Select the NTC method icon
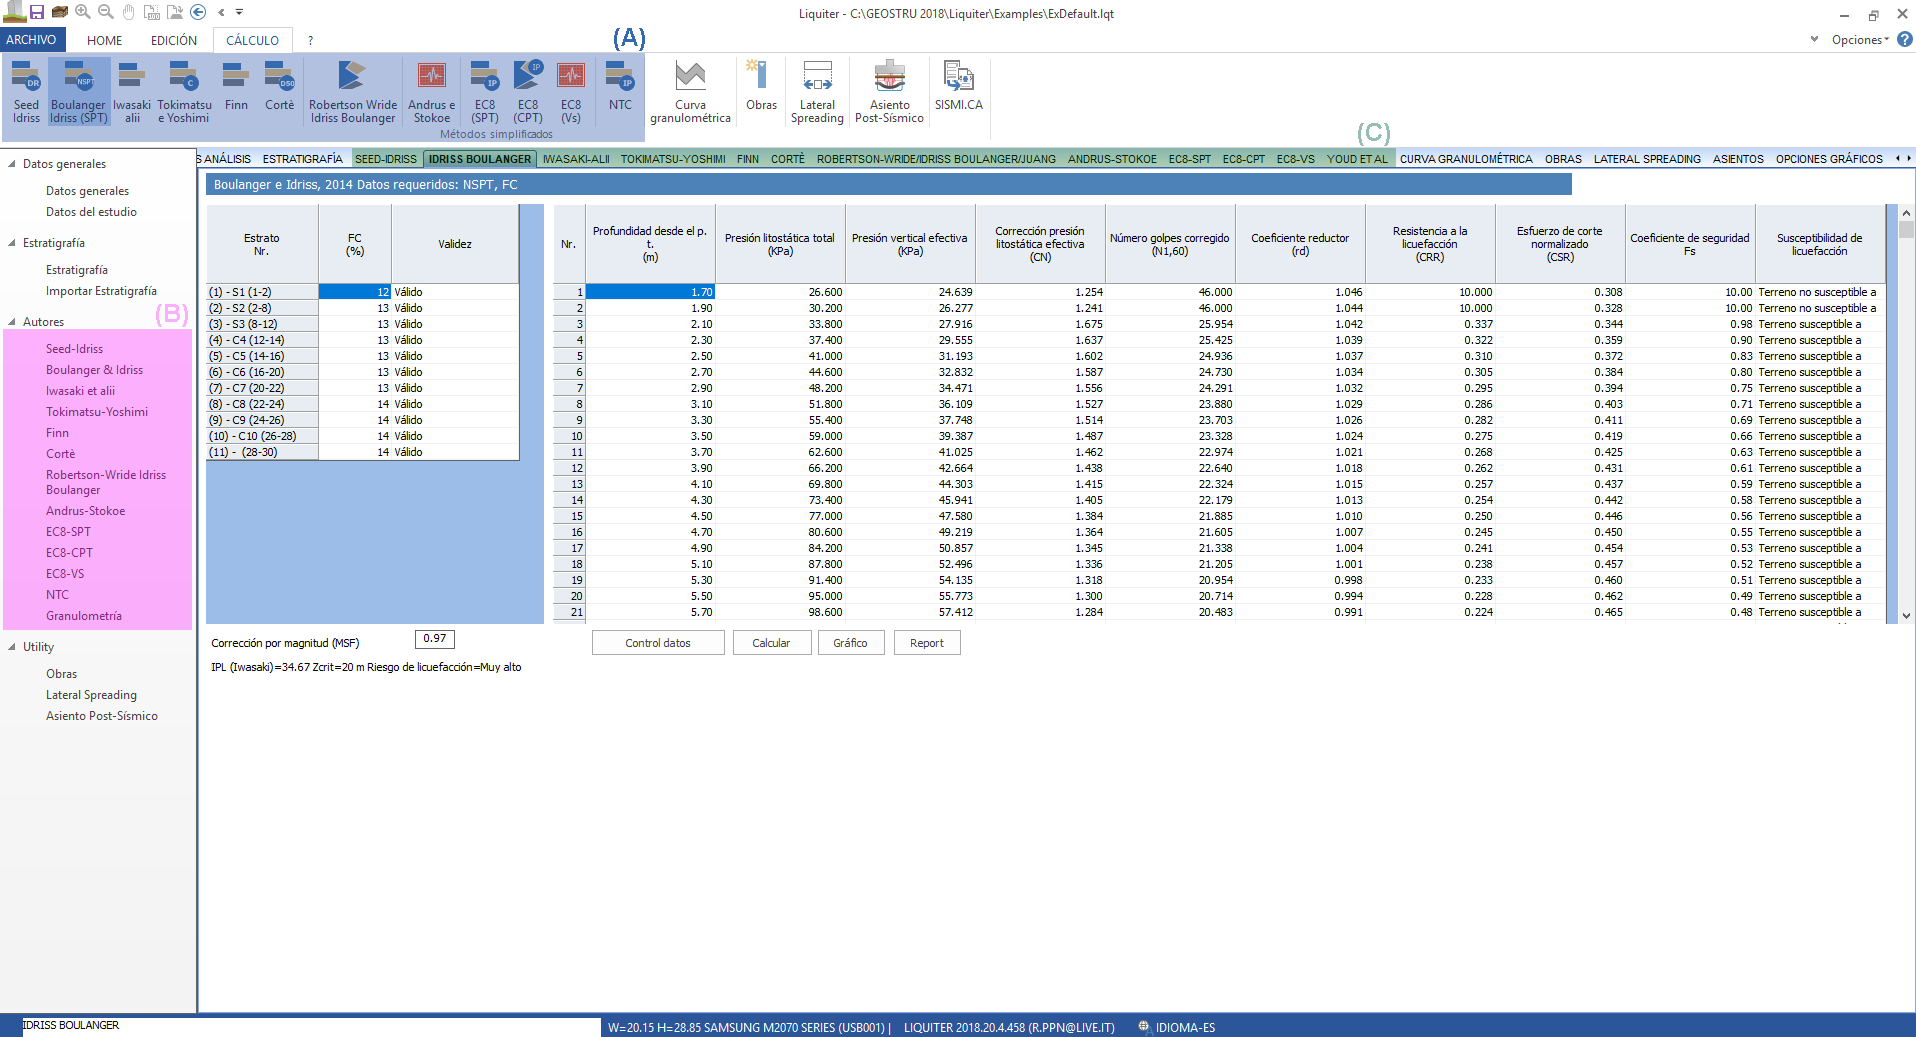Viewport: 1916px width, 1037px height. [x=620, y=86]
